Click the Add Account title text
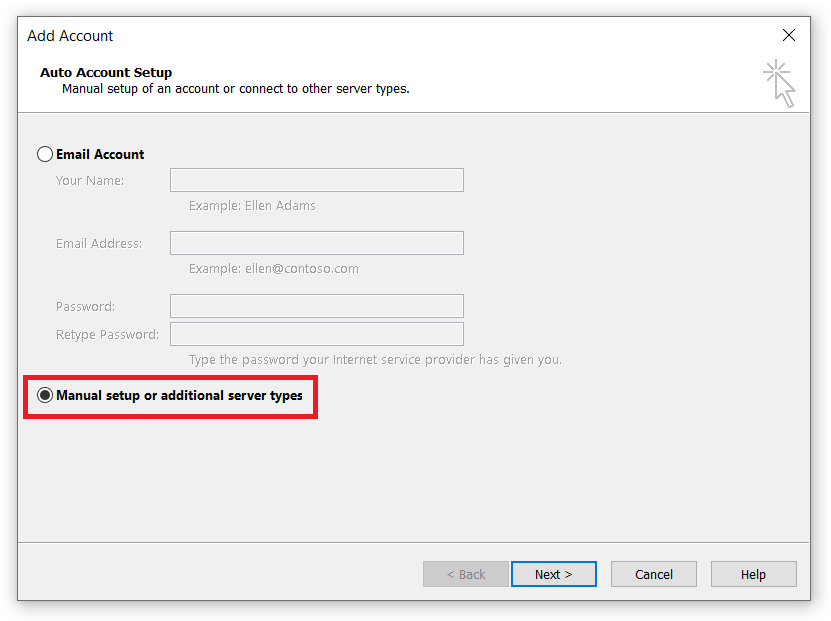The width and height of the screenshot is (831, 621). (70, 36)
